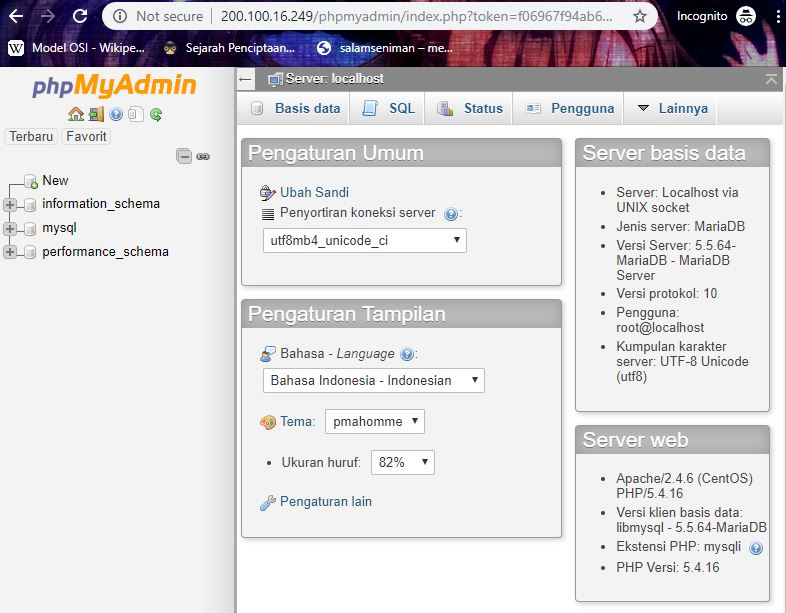This screenshot has height=613, width=786.
Task: Click the Server web panel header
Action: coord(672,440)
